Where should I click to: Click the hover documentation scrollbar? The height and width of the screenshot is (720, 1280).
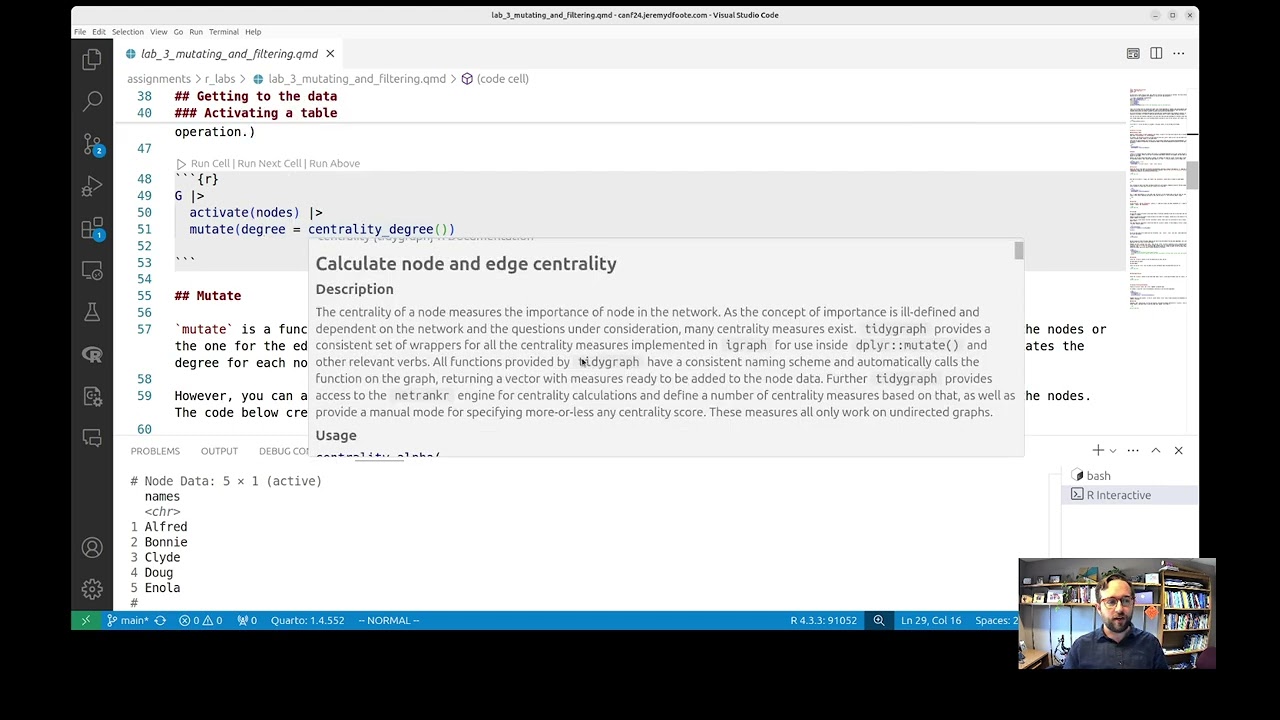pos(1018,250)
